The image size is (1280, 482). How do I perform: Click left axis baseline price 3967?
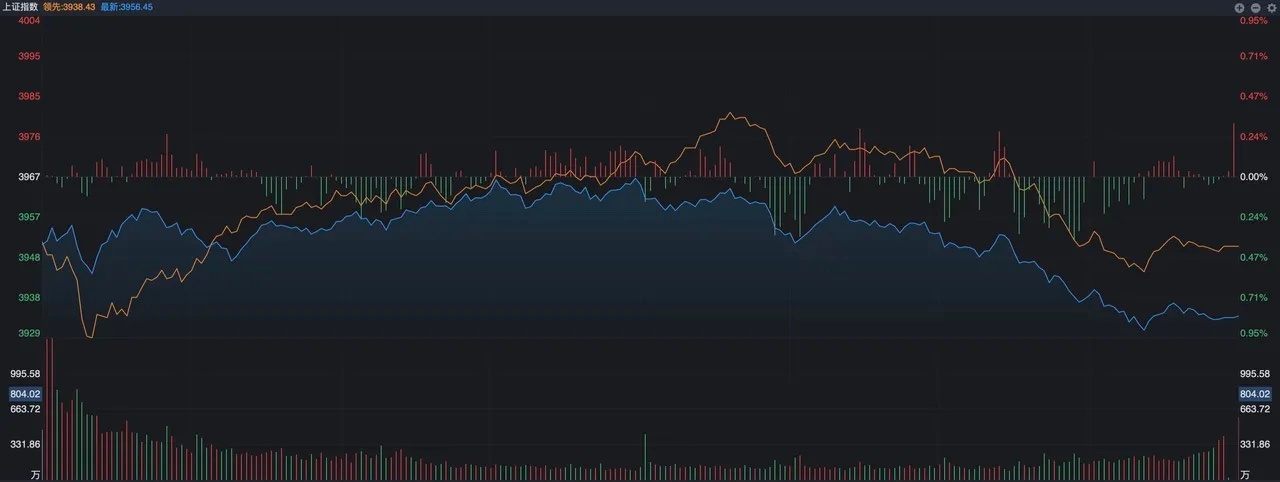(29, 177)
